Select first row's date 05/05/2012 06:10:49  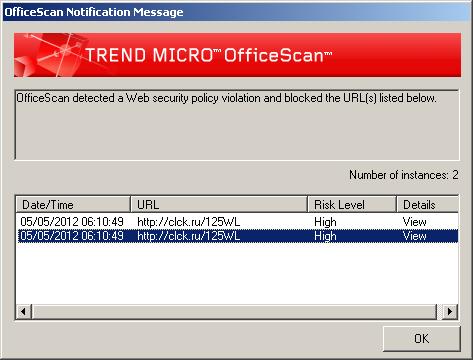pos(72,222)
